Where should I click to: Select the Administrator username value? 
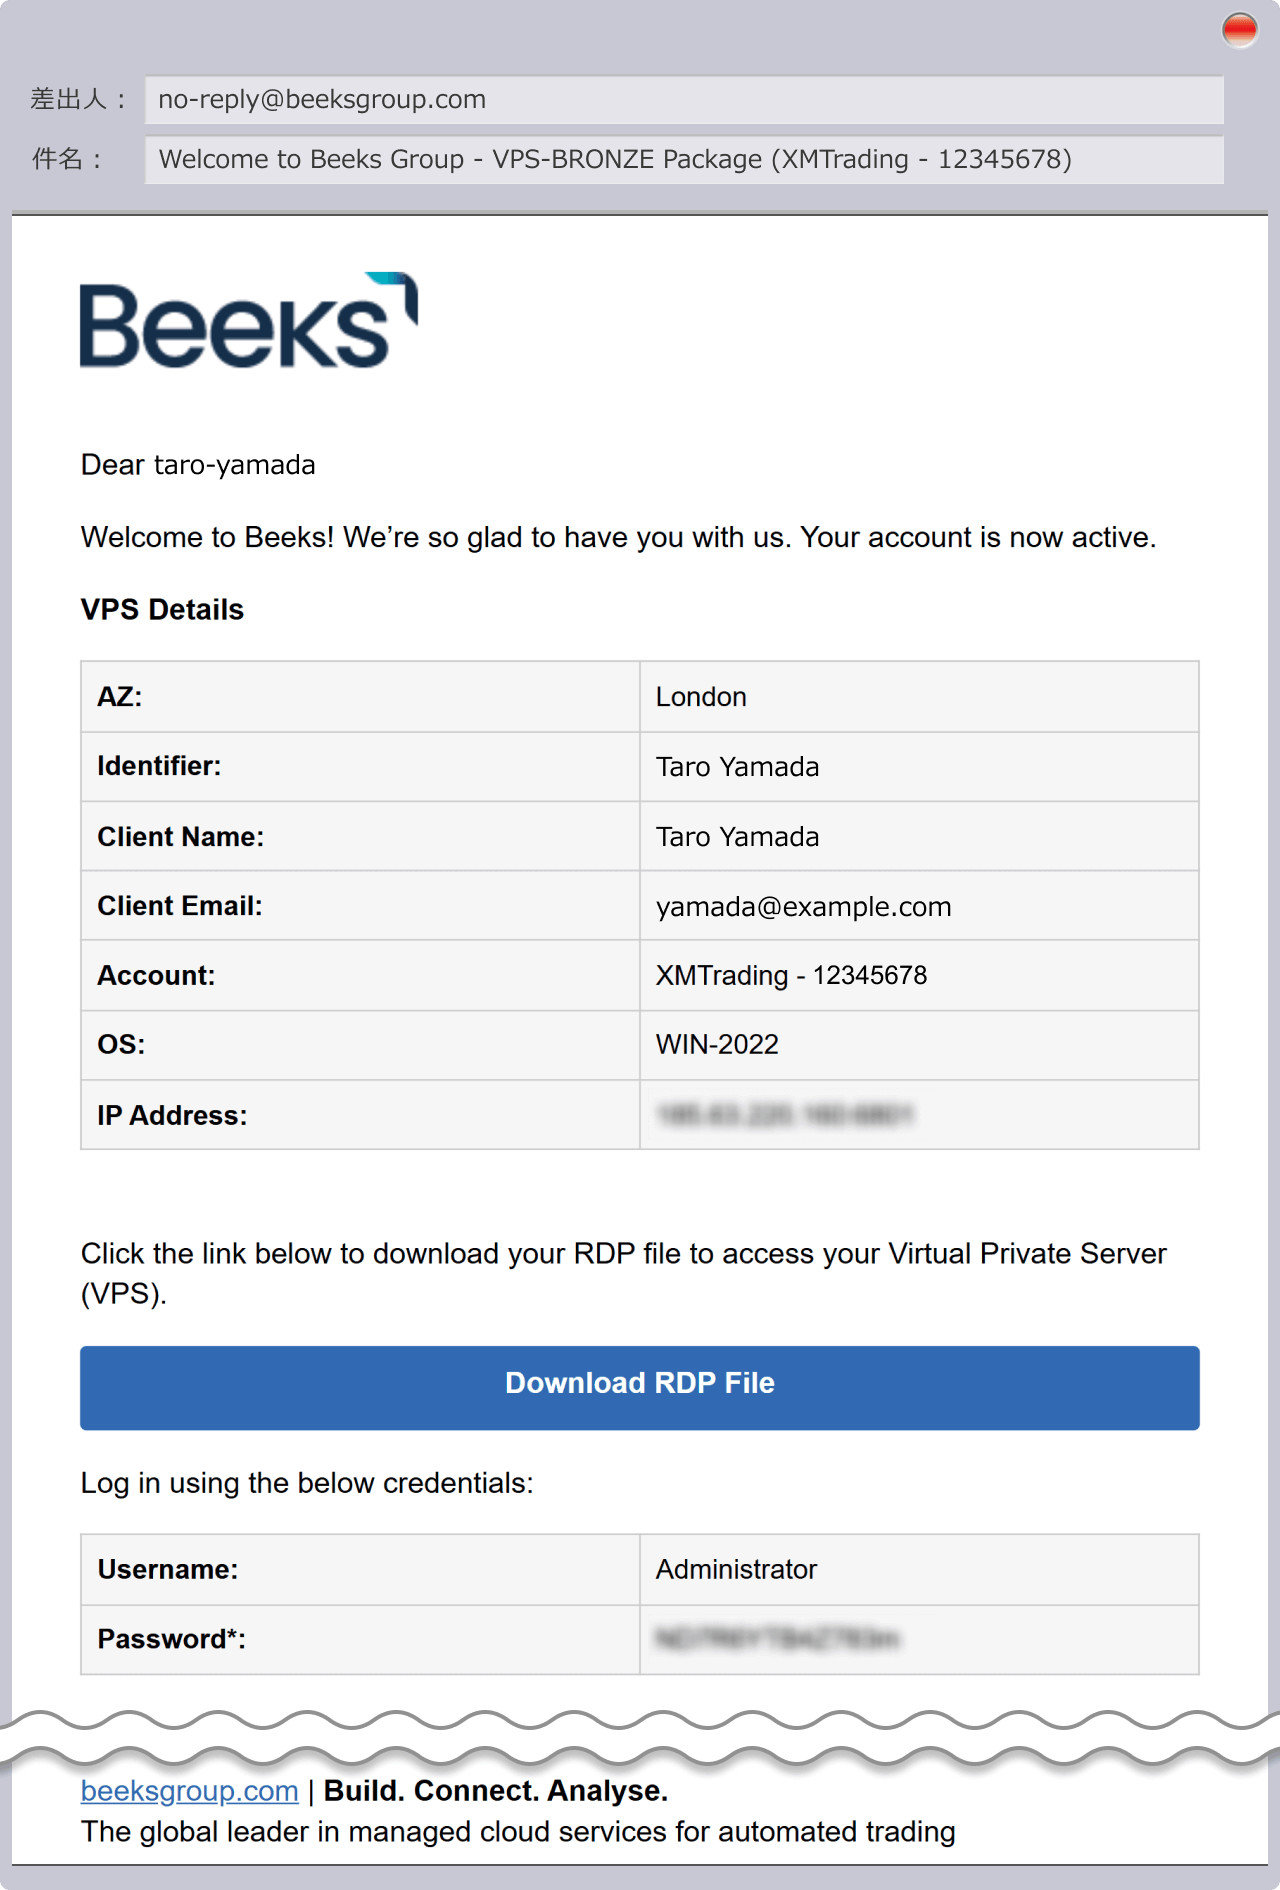pos(736,1570)
